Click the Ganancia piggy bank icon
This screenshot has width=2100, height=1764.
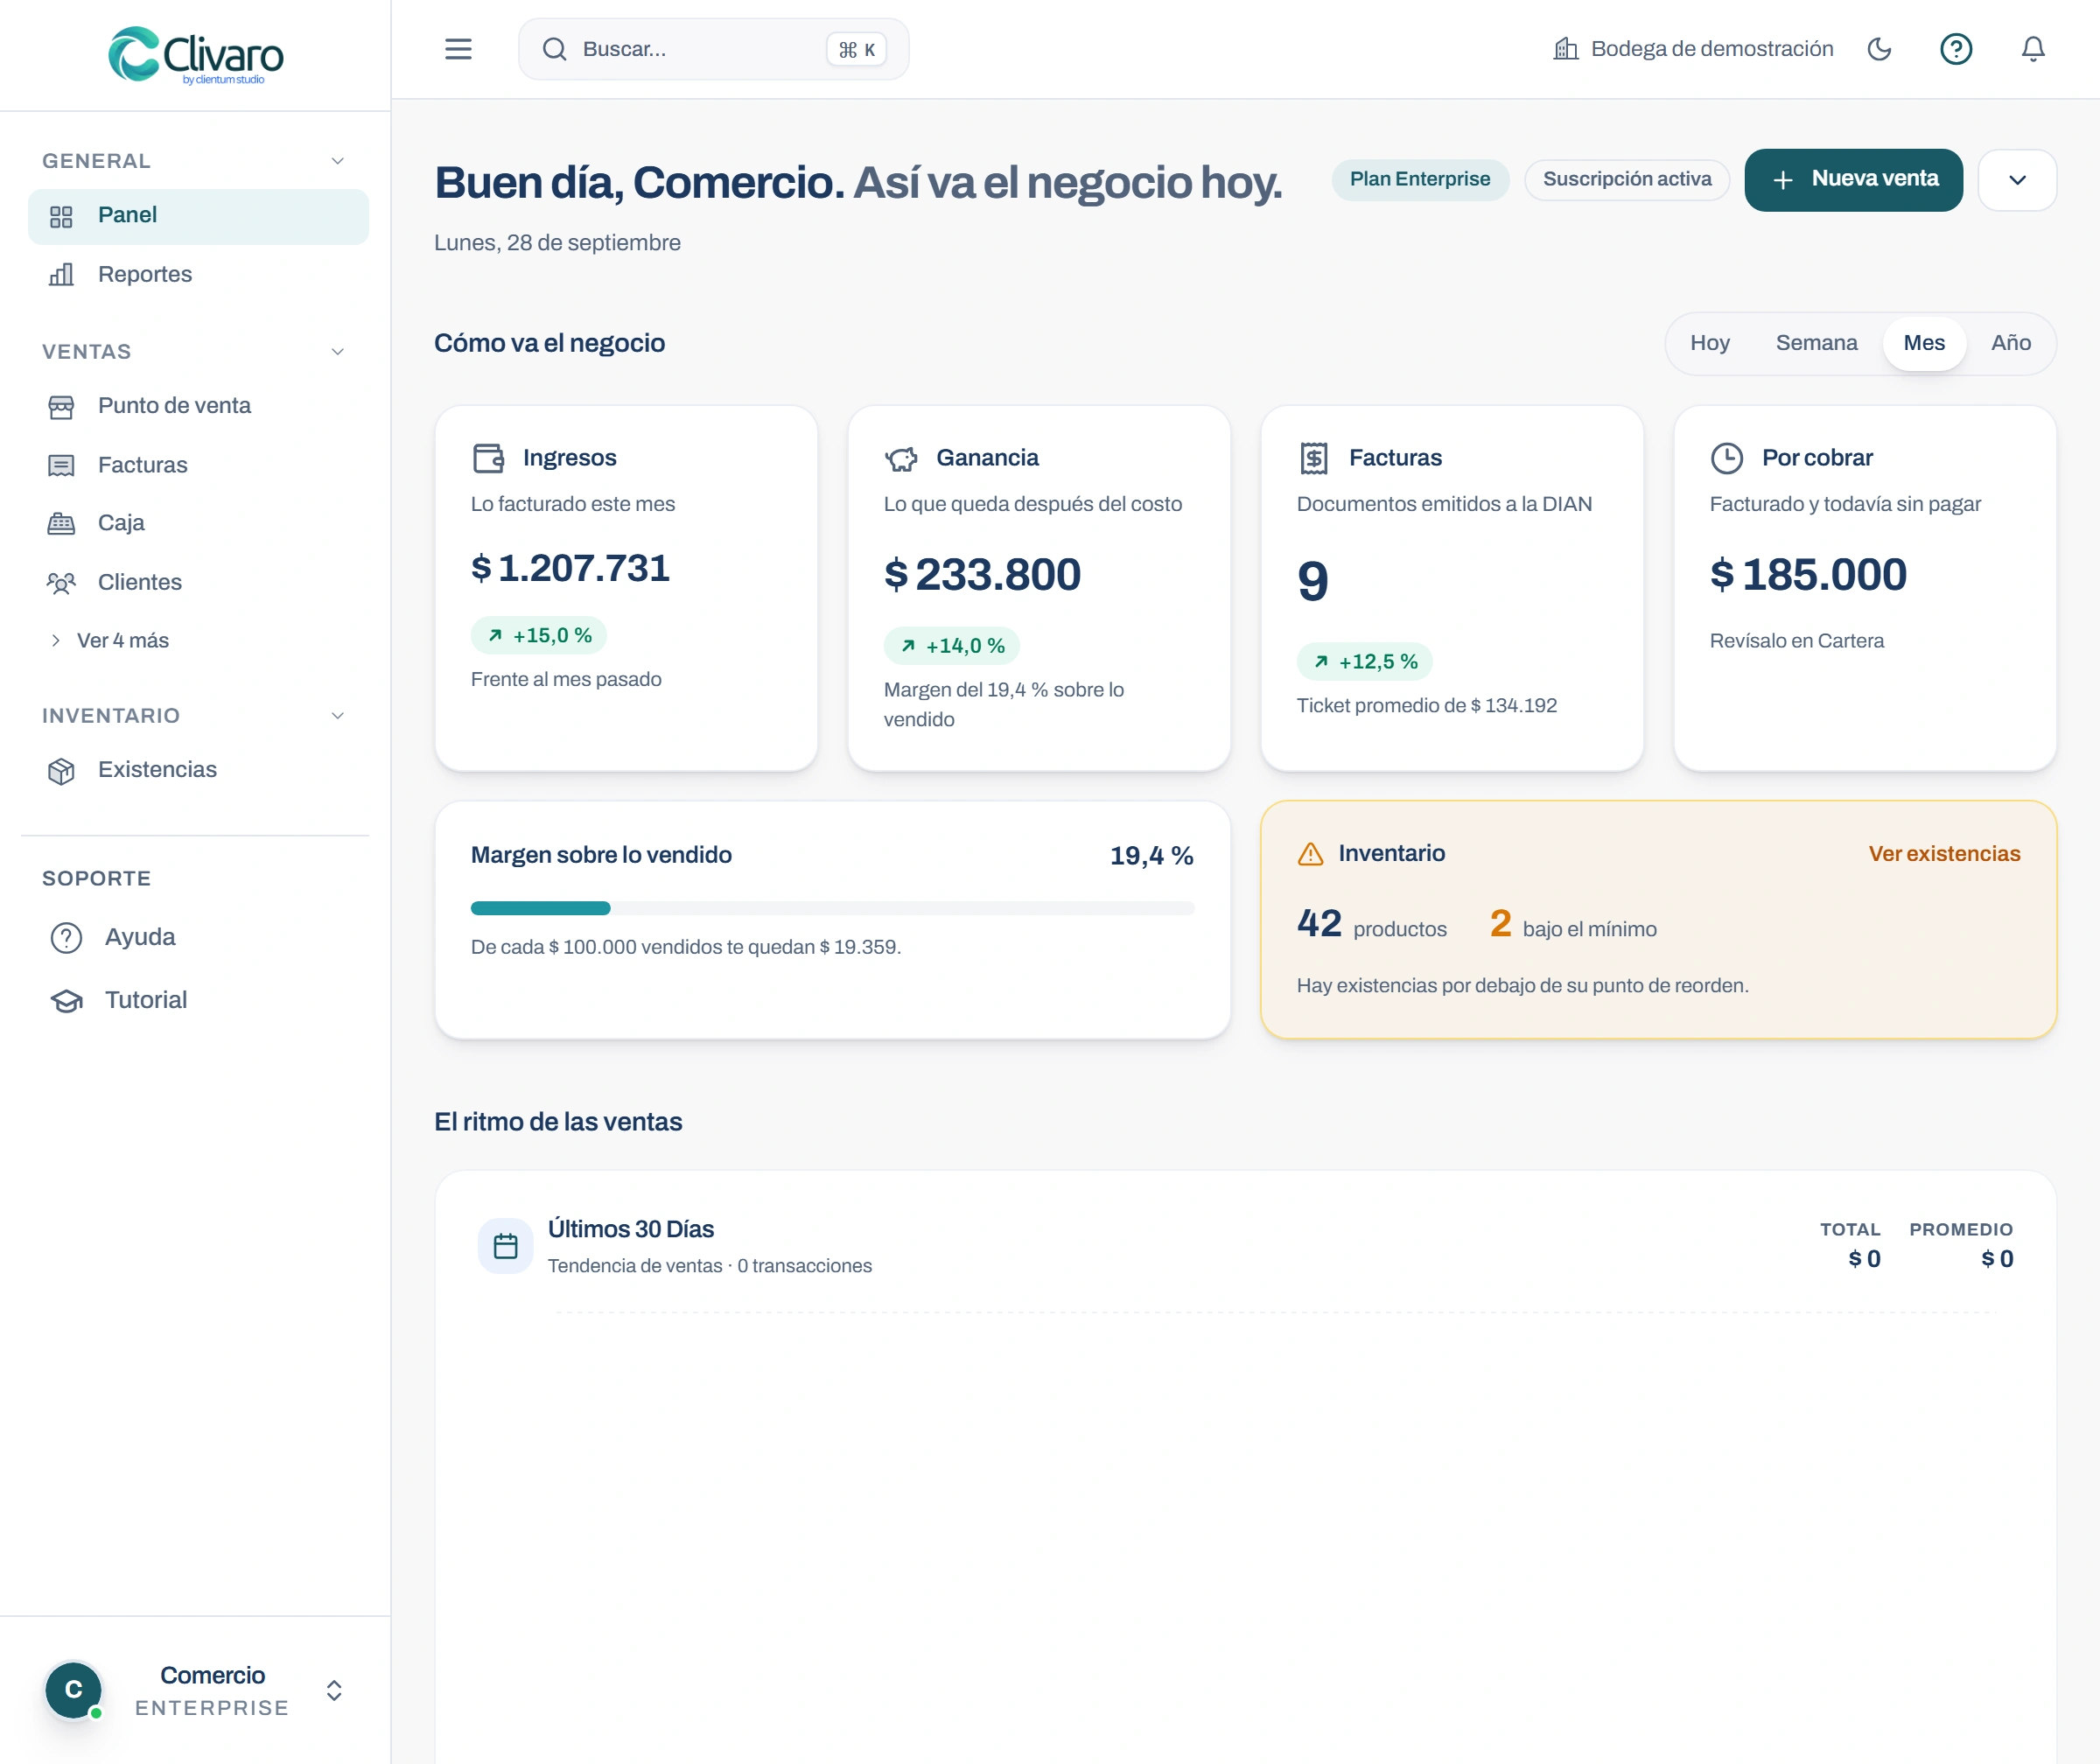click(901, 458)
